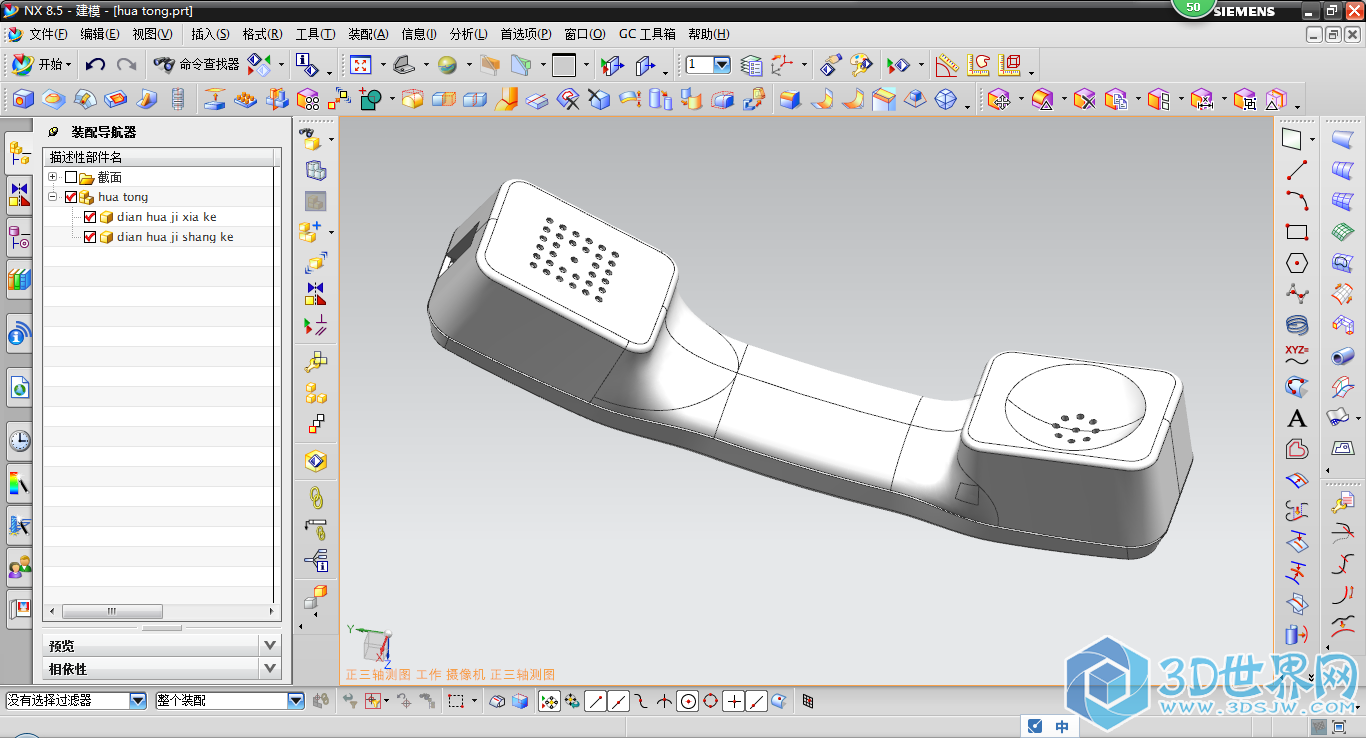Open the History clock sidebar tab
The width and height of the screenshot is (1366, 738).
(19, 440)
